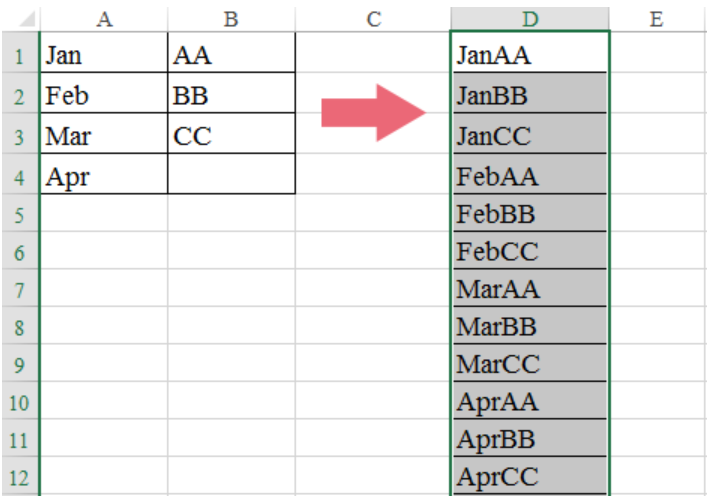This screenshot has width=707, height=500.
Task: Select row 5 header
Action: tap(20, 213)
